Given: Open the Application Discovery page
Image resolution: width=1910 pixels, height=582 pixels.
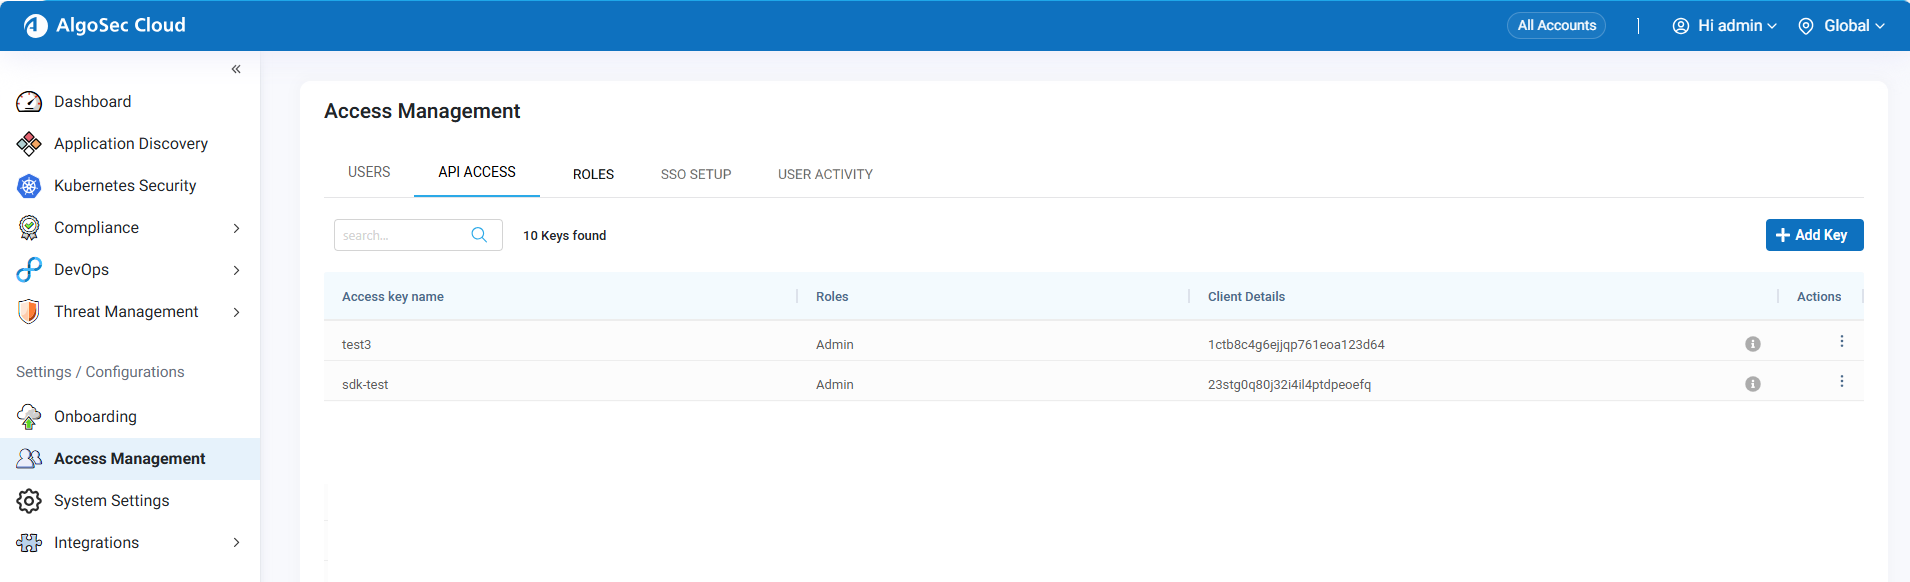Looking at the screenshot, I should coord(130,144).
